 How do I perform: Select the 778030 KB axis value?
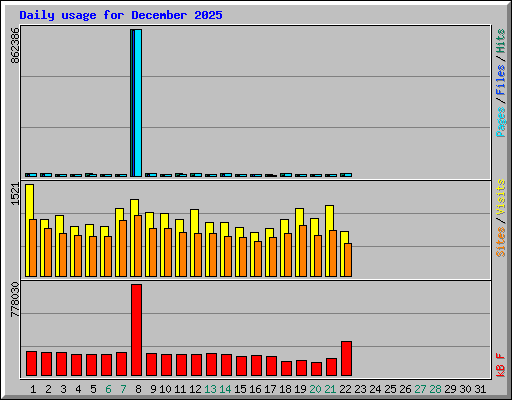point(15,299)
